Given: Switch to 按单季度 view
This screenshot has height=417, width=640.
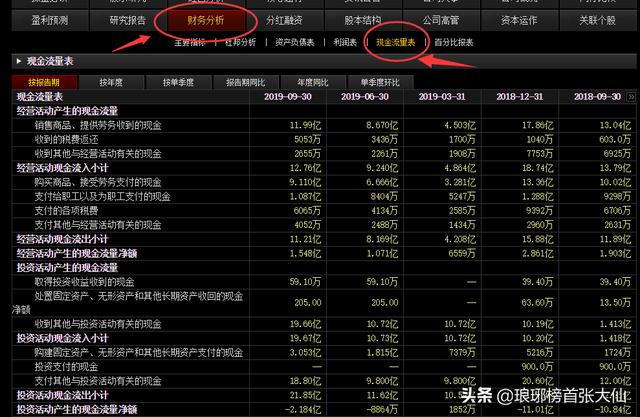Looking at the screenshot, I should (178, 82).
